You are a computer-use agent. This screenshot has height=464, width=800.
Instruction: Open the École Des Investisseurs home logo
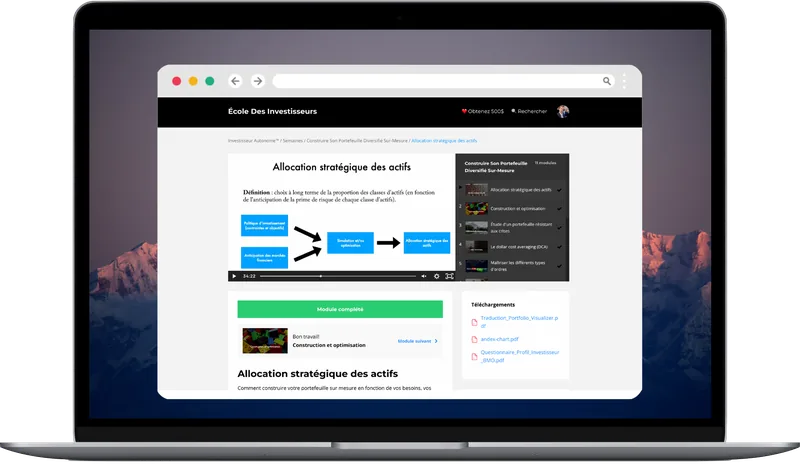[x=272, y=111]
